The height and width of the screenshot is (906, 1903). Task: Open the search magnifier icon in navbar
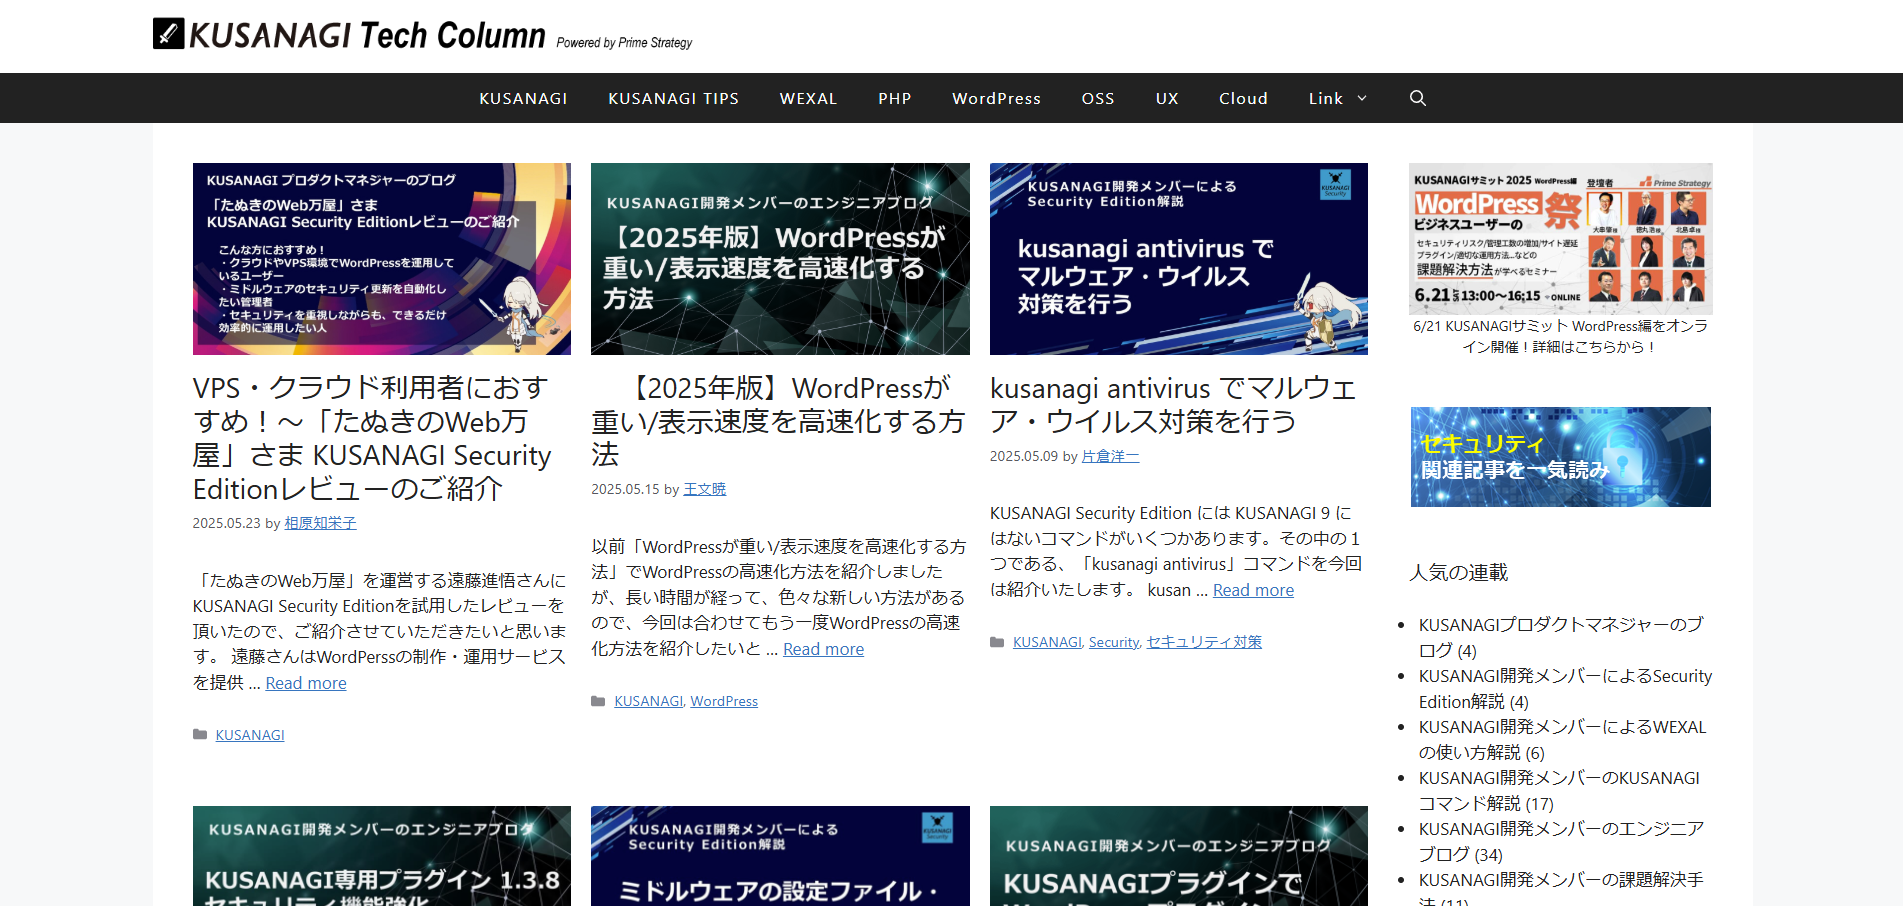(x=1417, y=98)
